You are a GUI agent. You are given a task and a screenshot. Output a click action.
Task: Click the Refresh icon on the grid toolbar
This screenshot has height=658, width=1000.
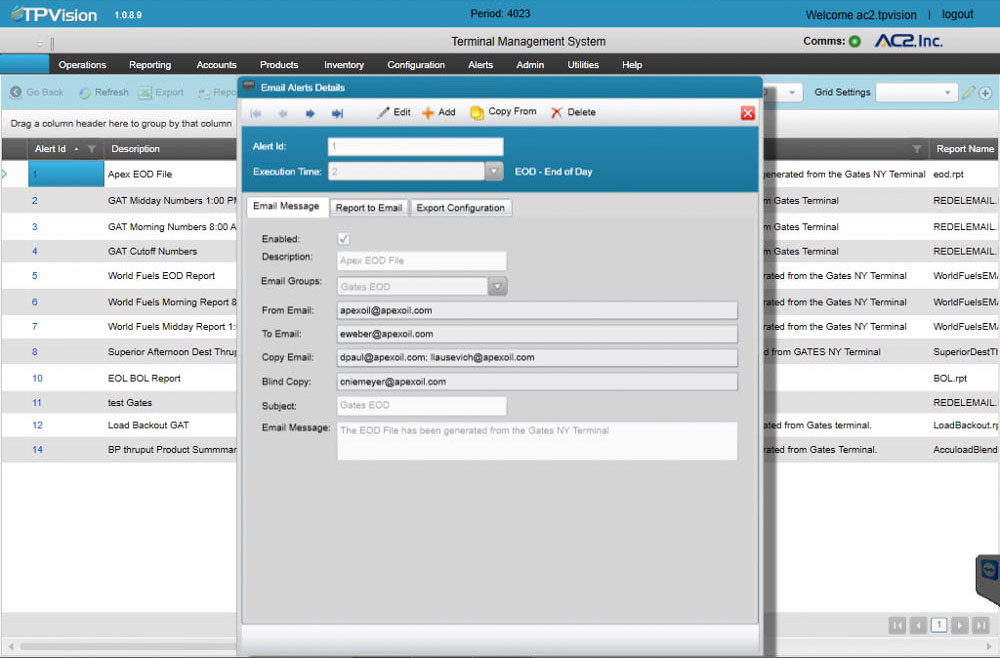pyautogui.click(x=85, y=92)
